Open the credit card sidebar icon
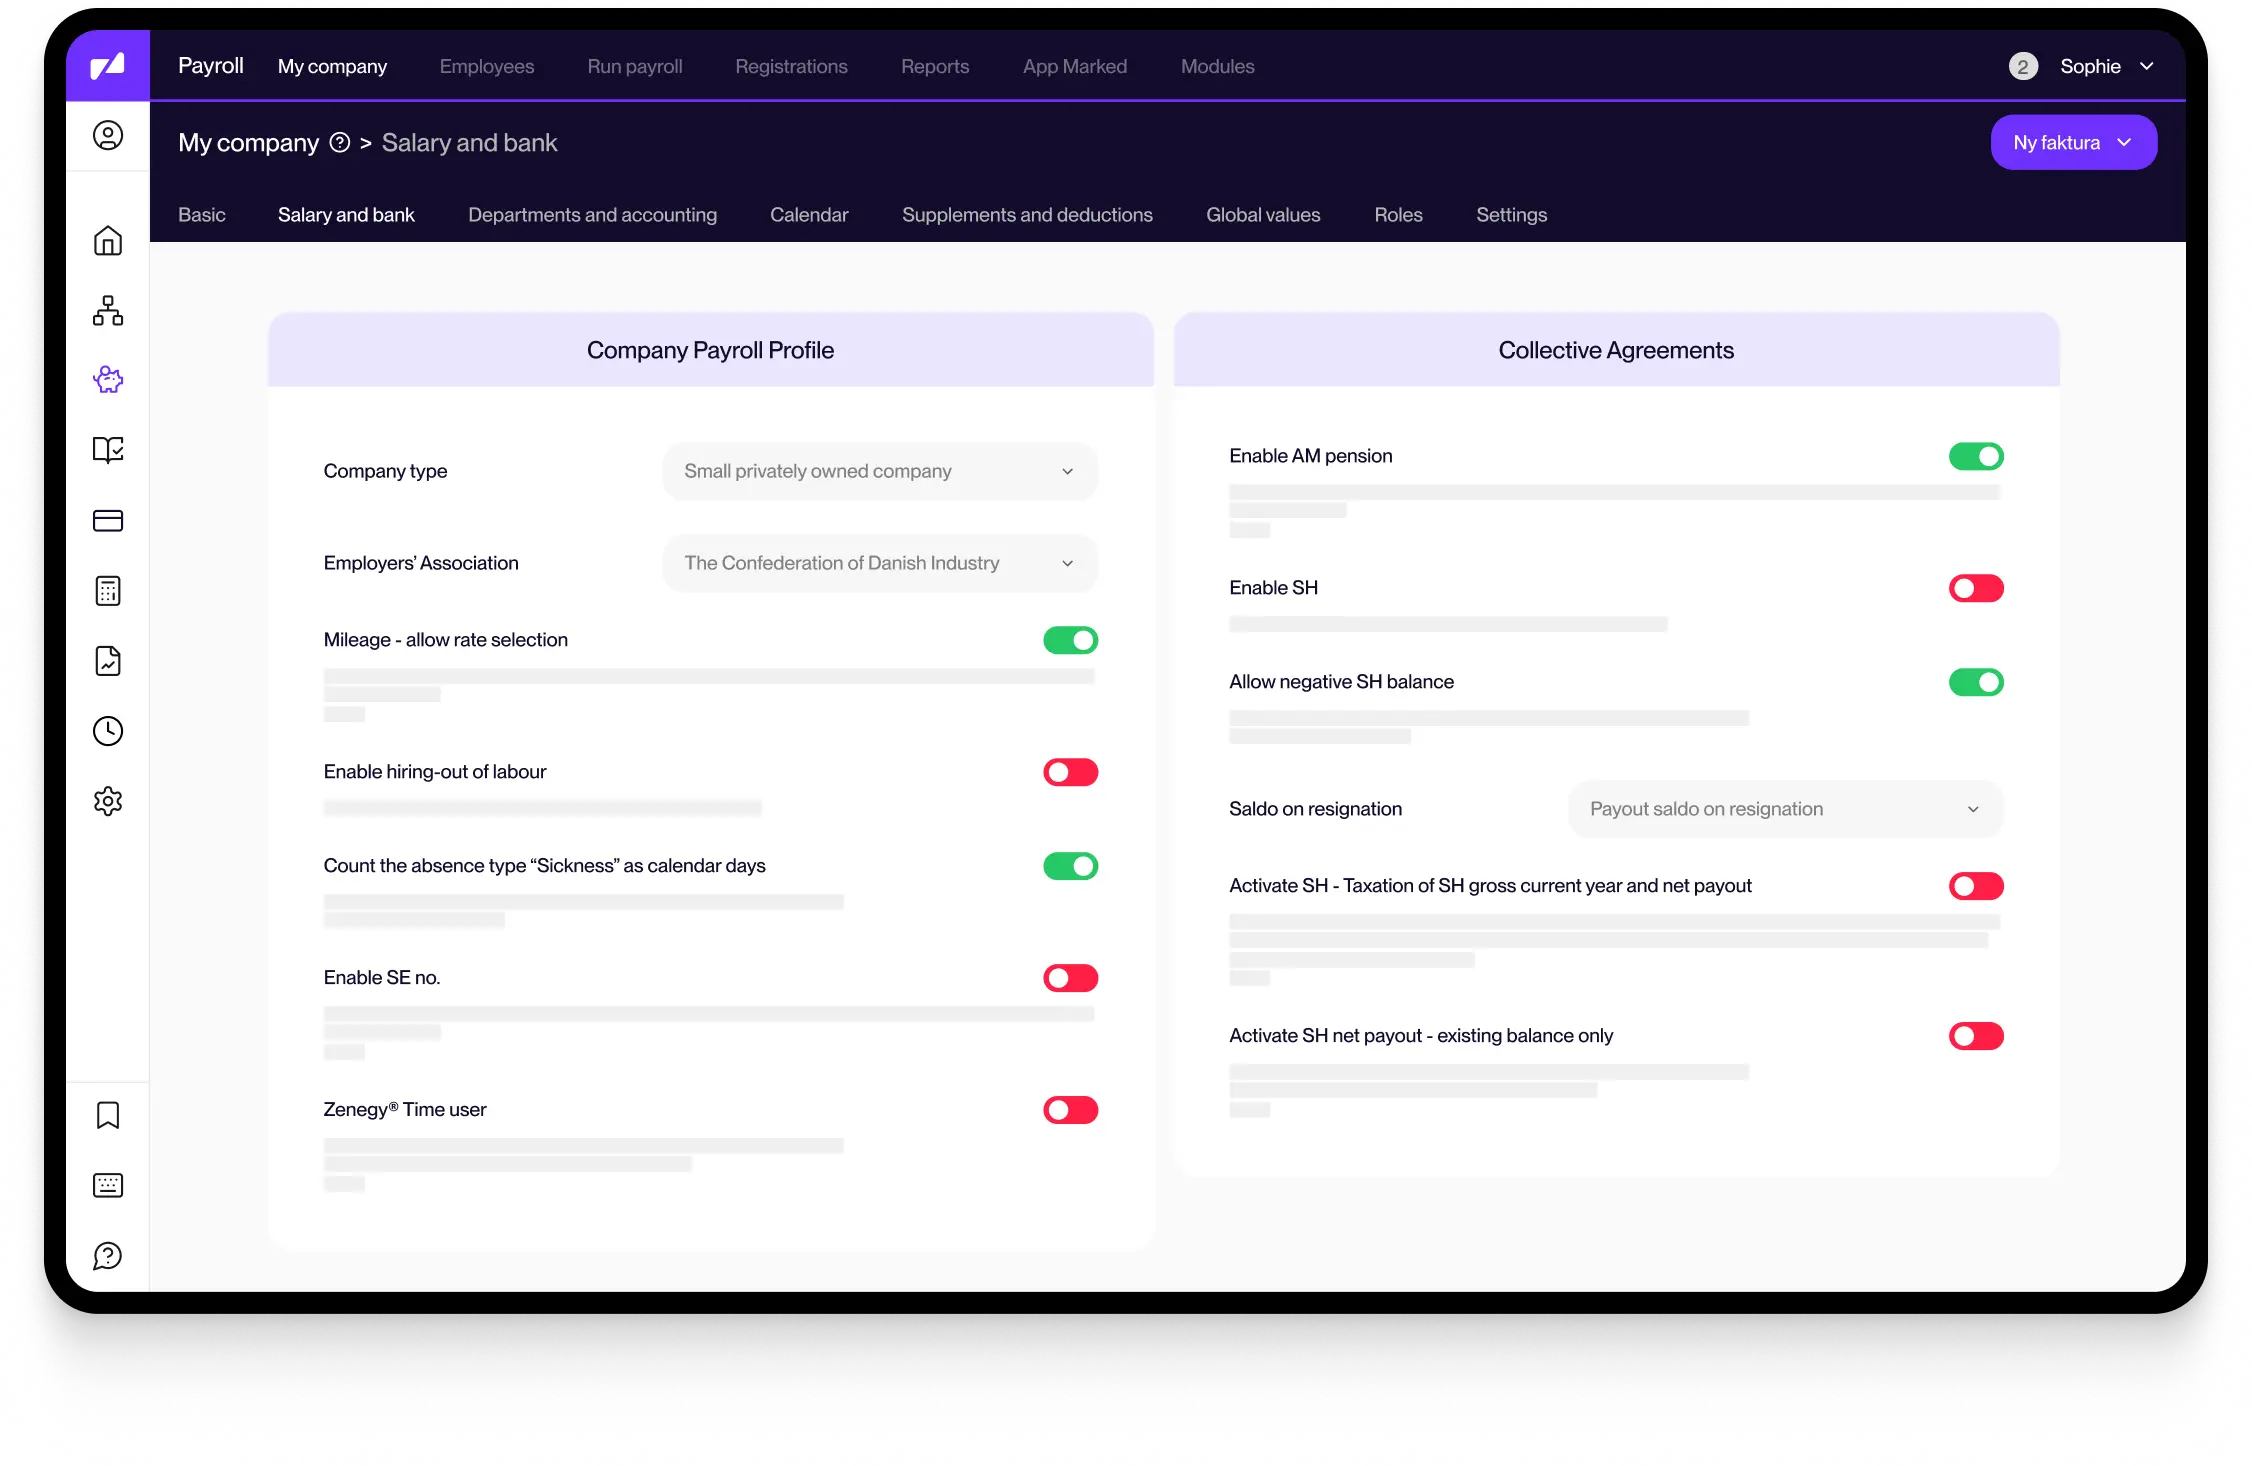The image size is (2252, 1466). (x=108, y=521)
